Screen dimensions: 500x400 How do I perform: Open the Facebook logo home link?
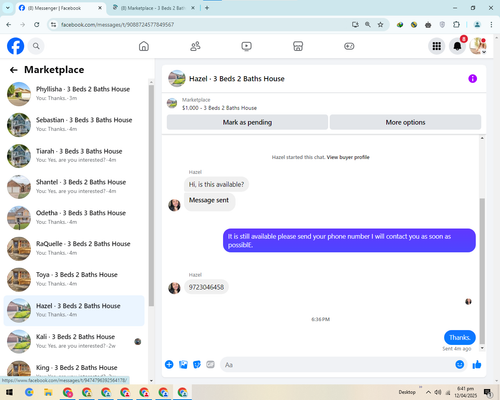pyautogui.click(x=16, y=46)
